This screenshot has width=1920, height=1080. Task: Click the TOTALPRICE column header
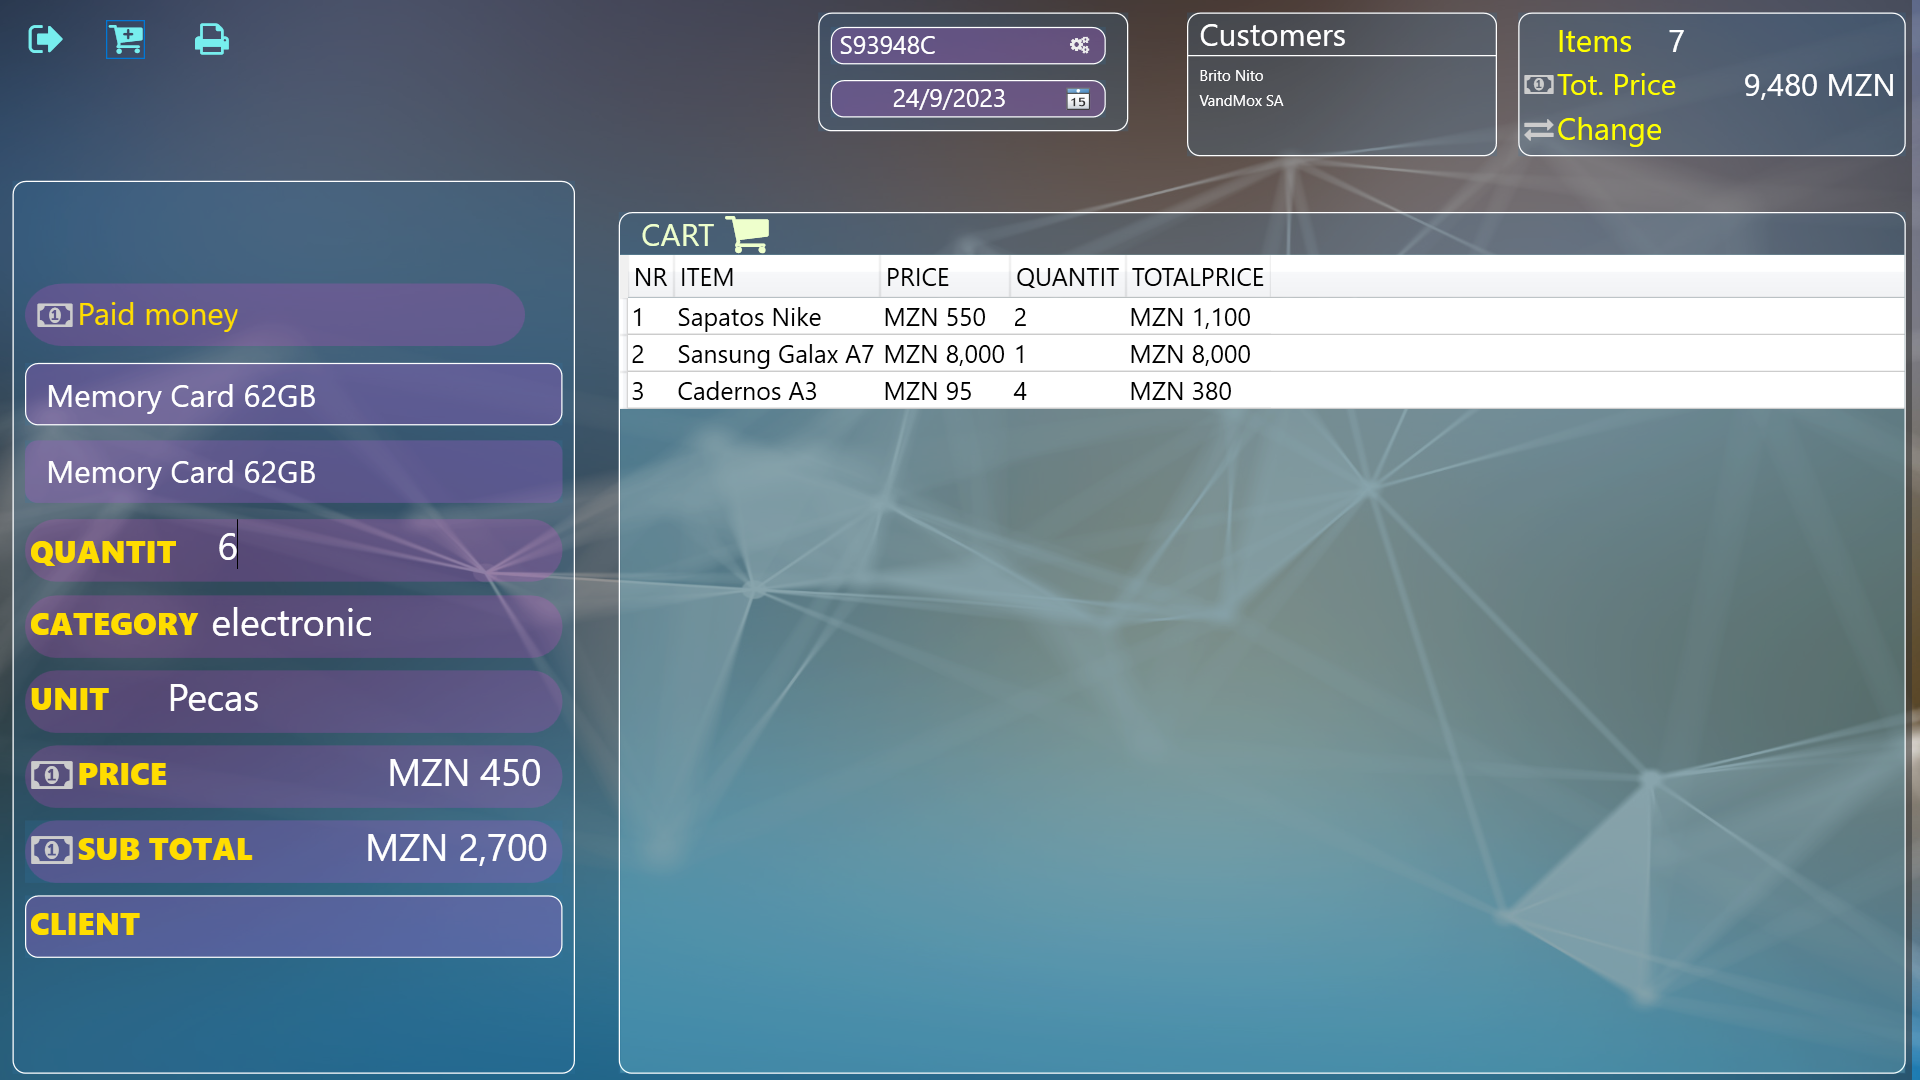1197,277
